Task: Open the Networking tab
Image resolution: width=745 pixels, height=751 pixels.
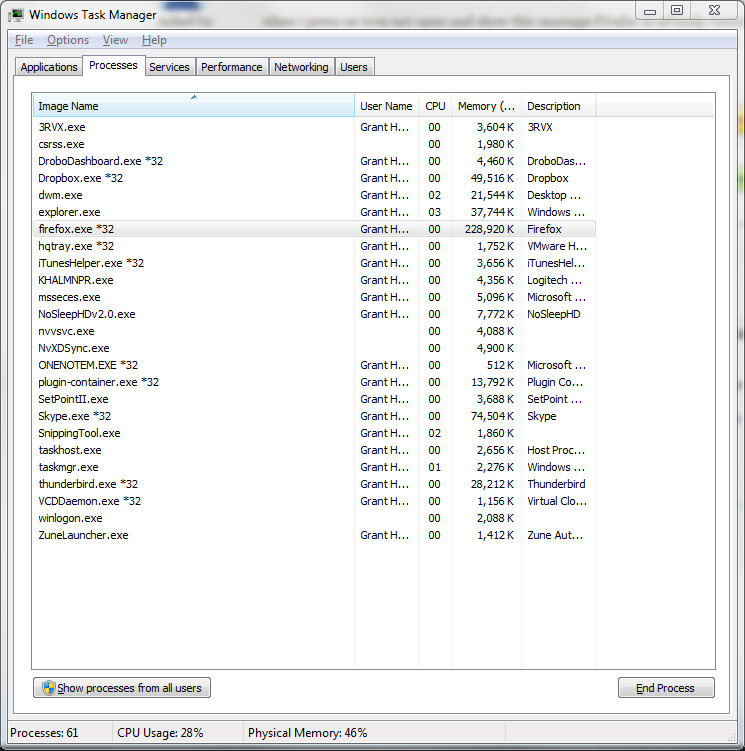Action: coord(301,67)
